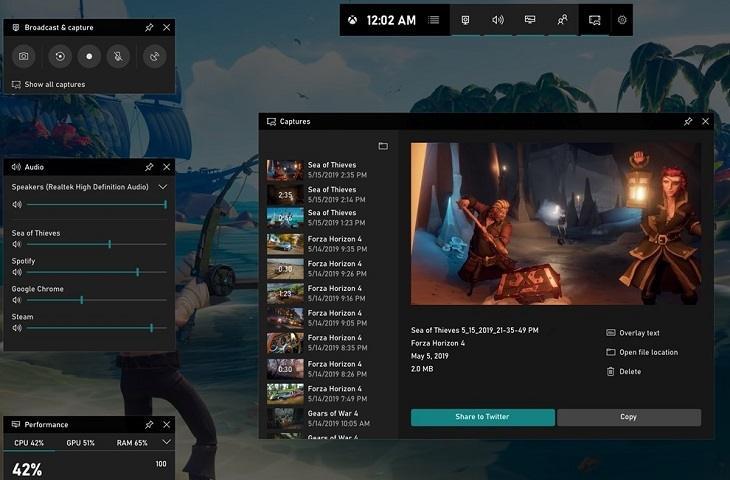
Task: Toggle Broadcast & capture widget in top bar
Action: point(465,20)
